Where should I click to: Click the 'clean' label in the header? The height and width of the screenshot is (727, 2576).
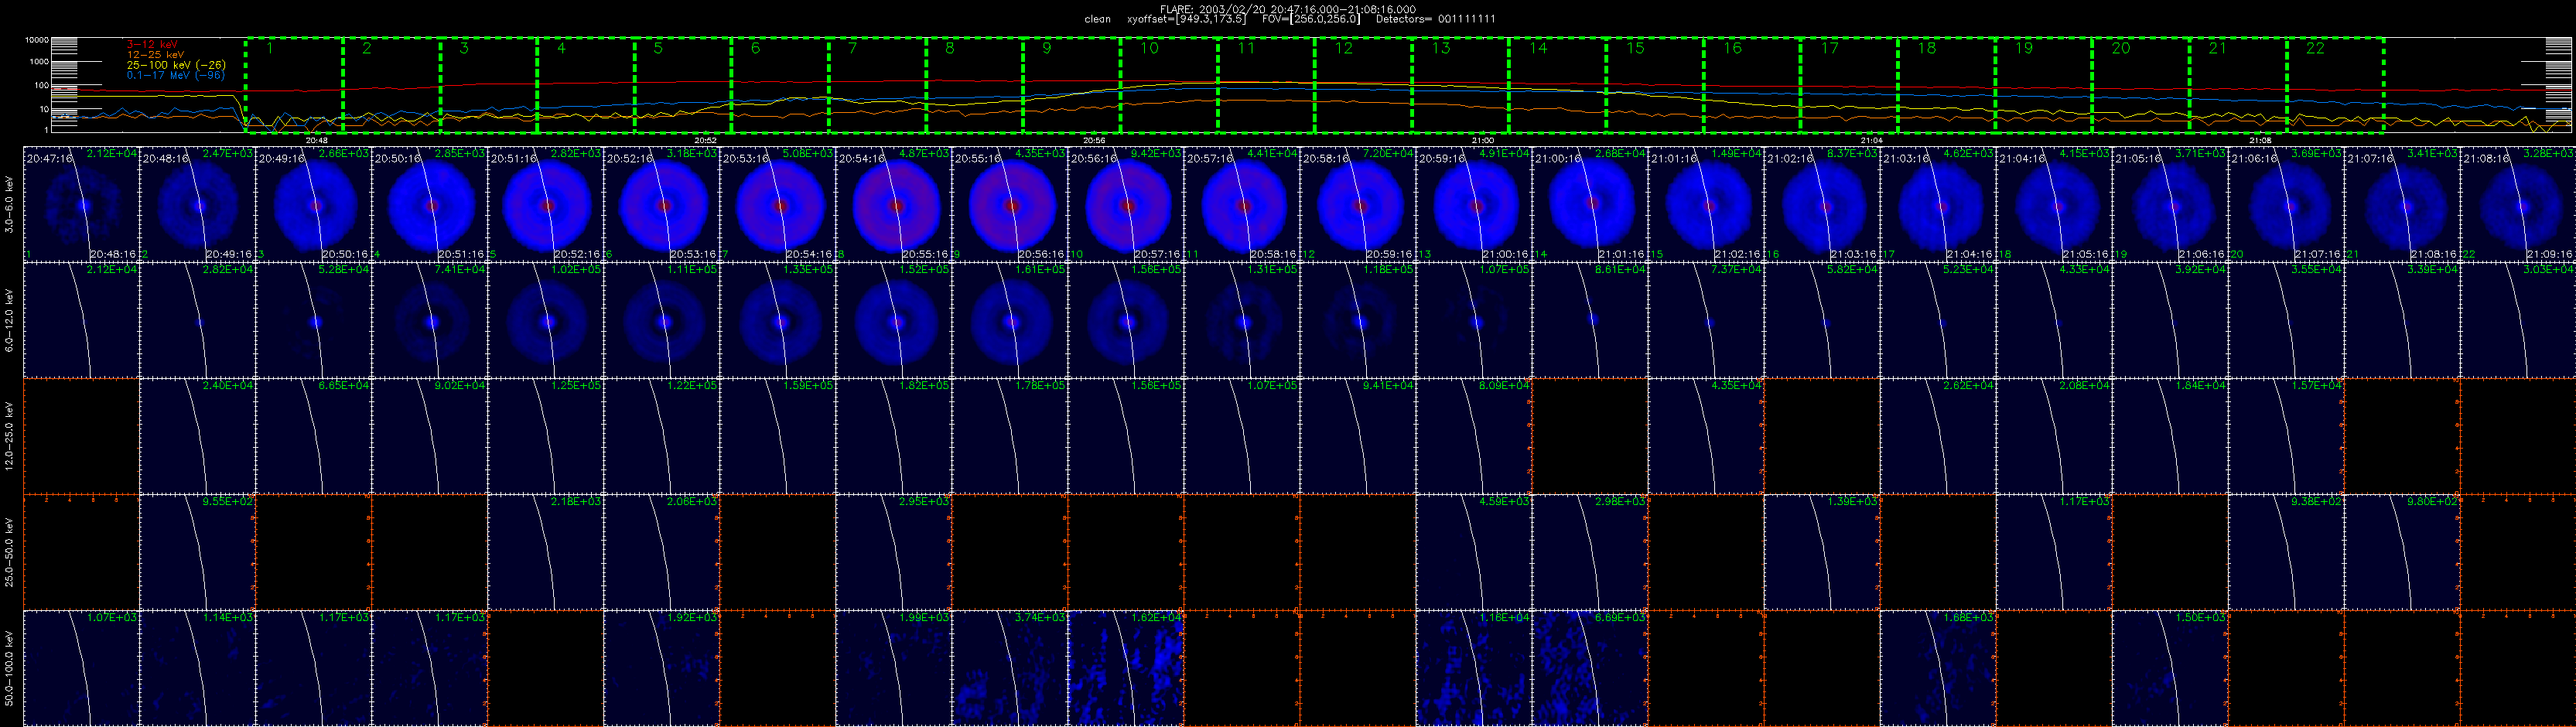point(1097,19)
